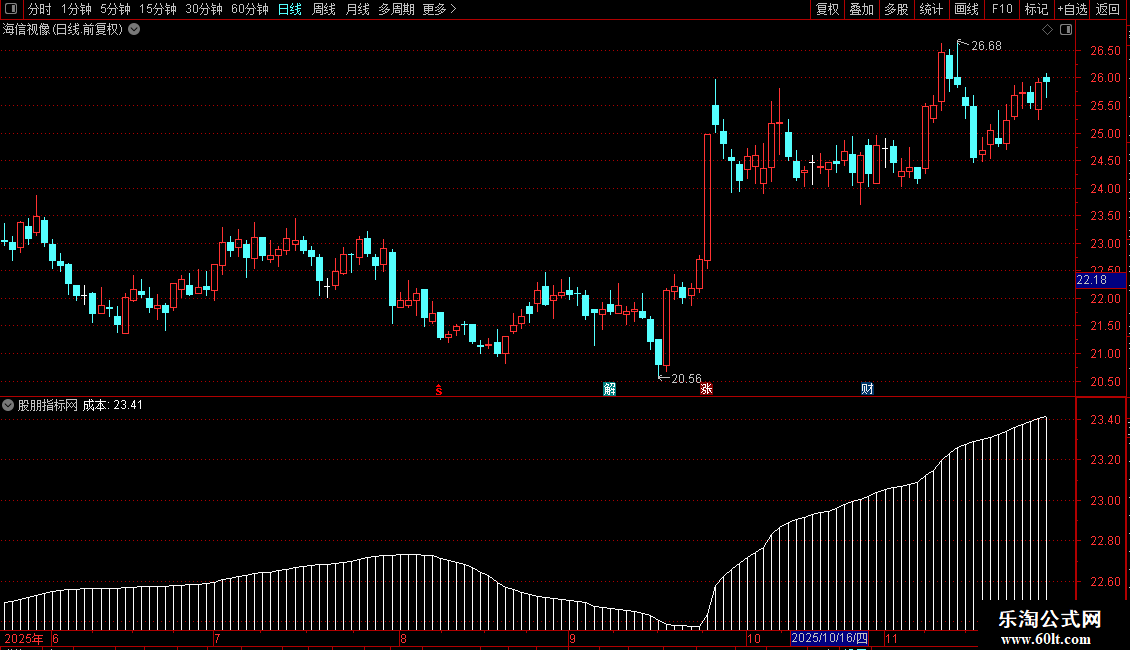Click the red S event marker

(439, 390)
